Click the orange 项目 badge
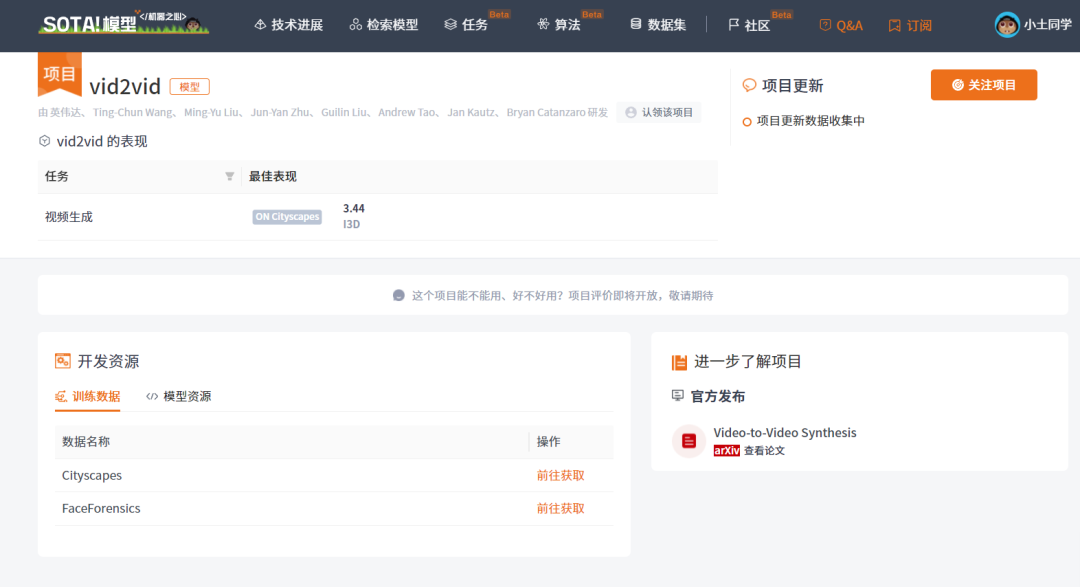This screenshot has width=1080, height=587. pyautogui.click(x=59, y=74)
